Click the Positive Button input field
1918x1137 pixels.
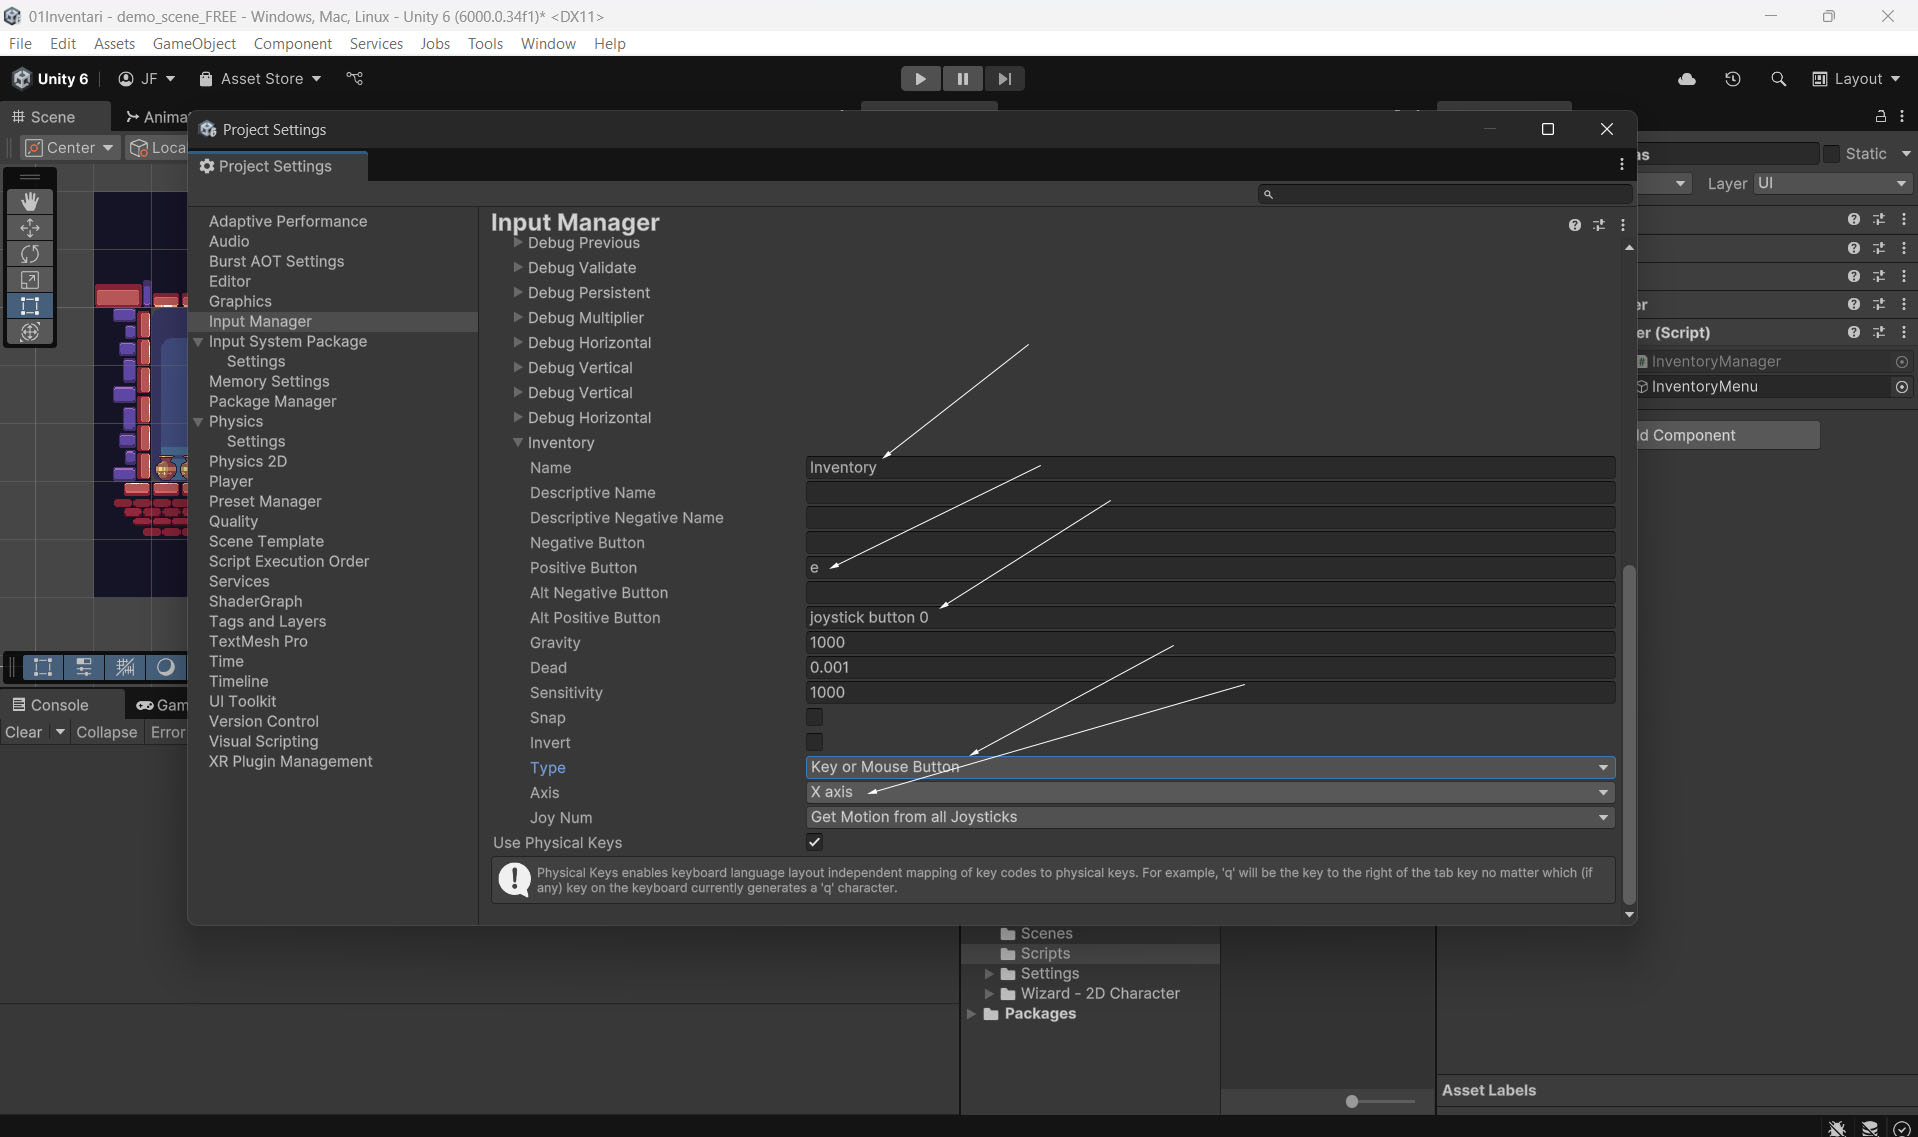point(1209,568)
